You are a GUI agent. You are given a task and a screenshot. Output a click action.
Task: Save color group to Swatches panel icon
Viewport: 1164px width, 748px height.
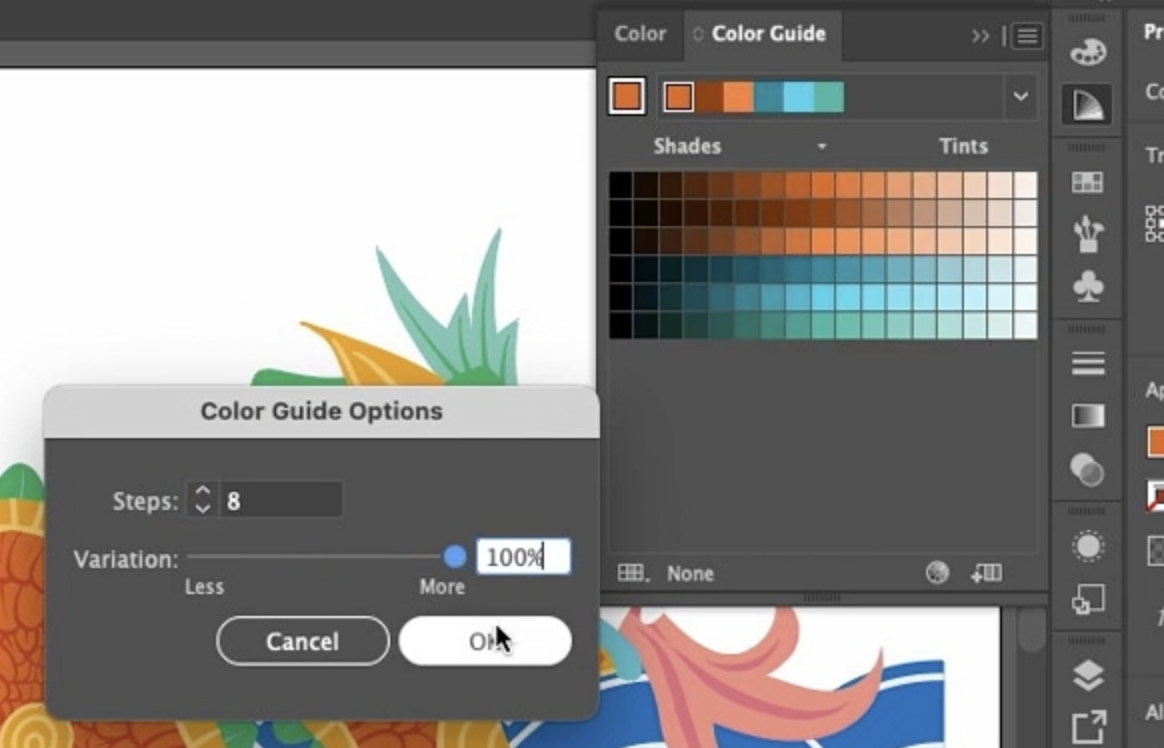987,573
